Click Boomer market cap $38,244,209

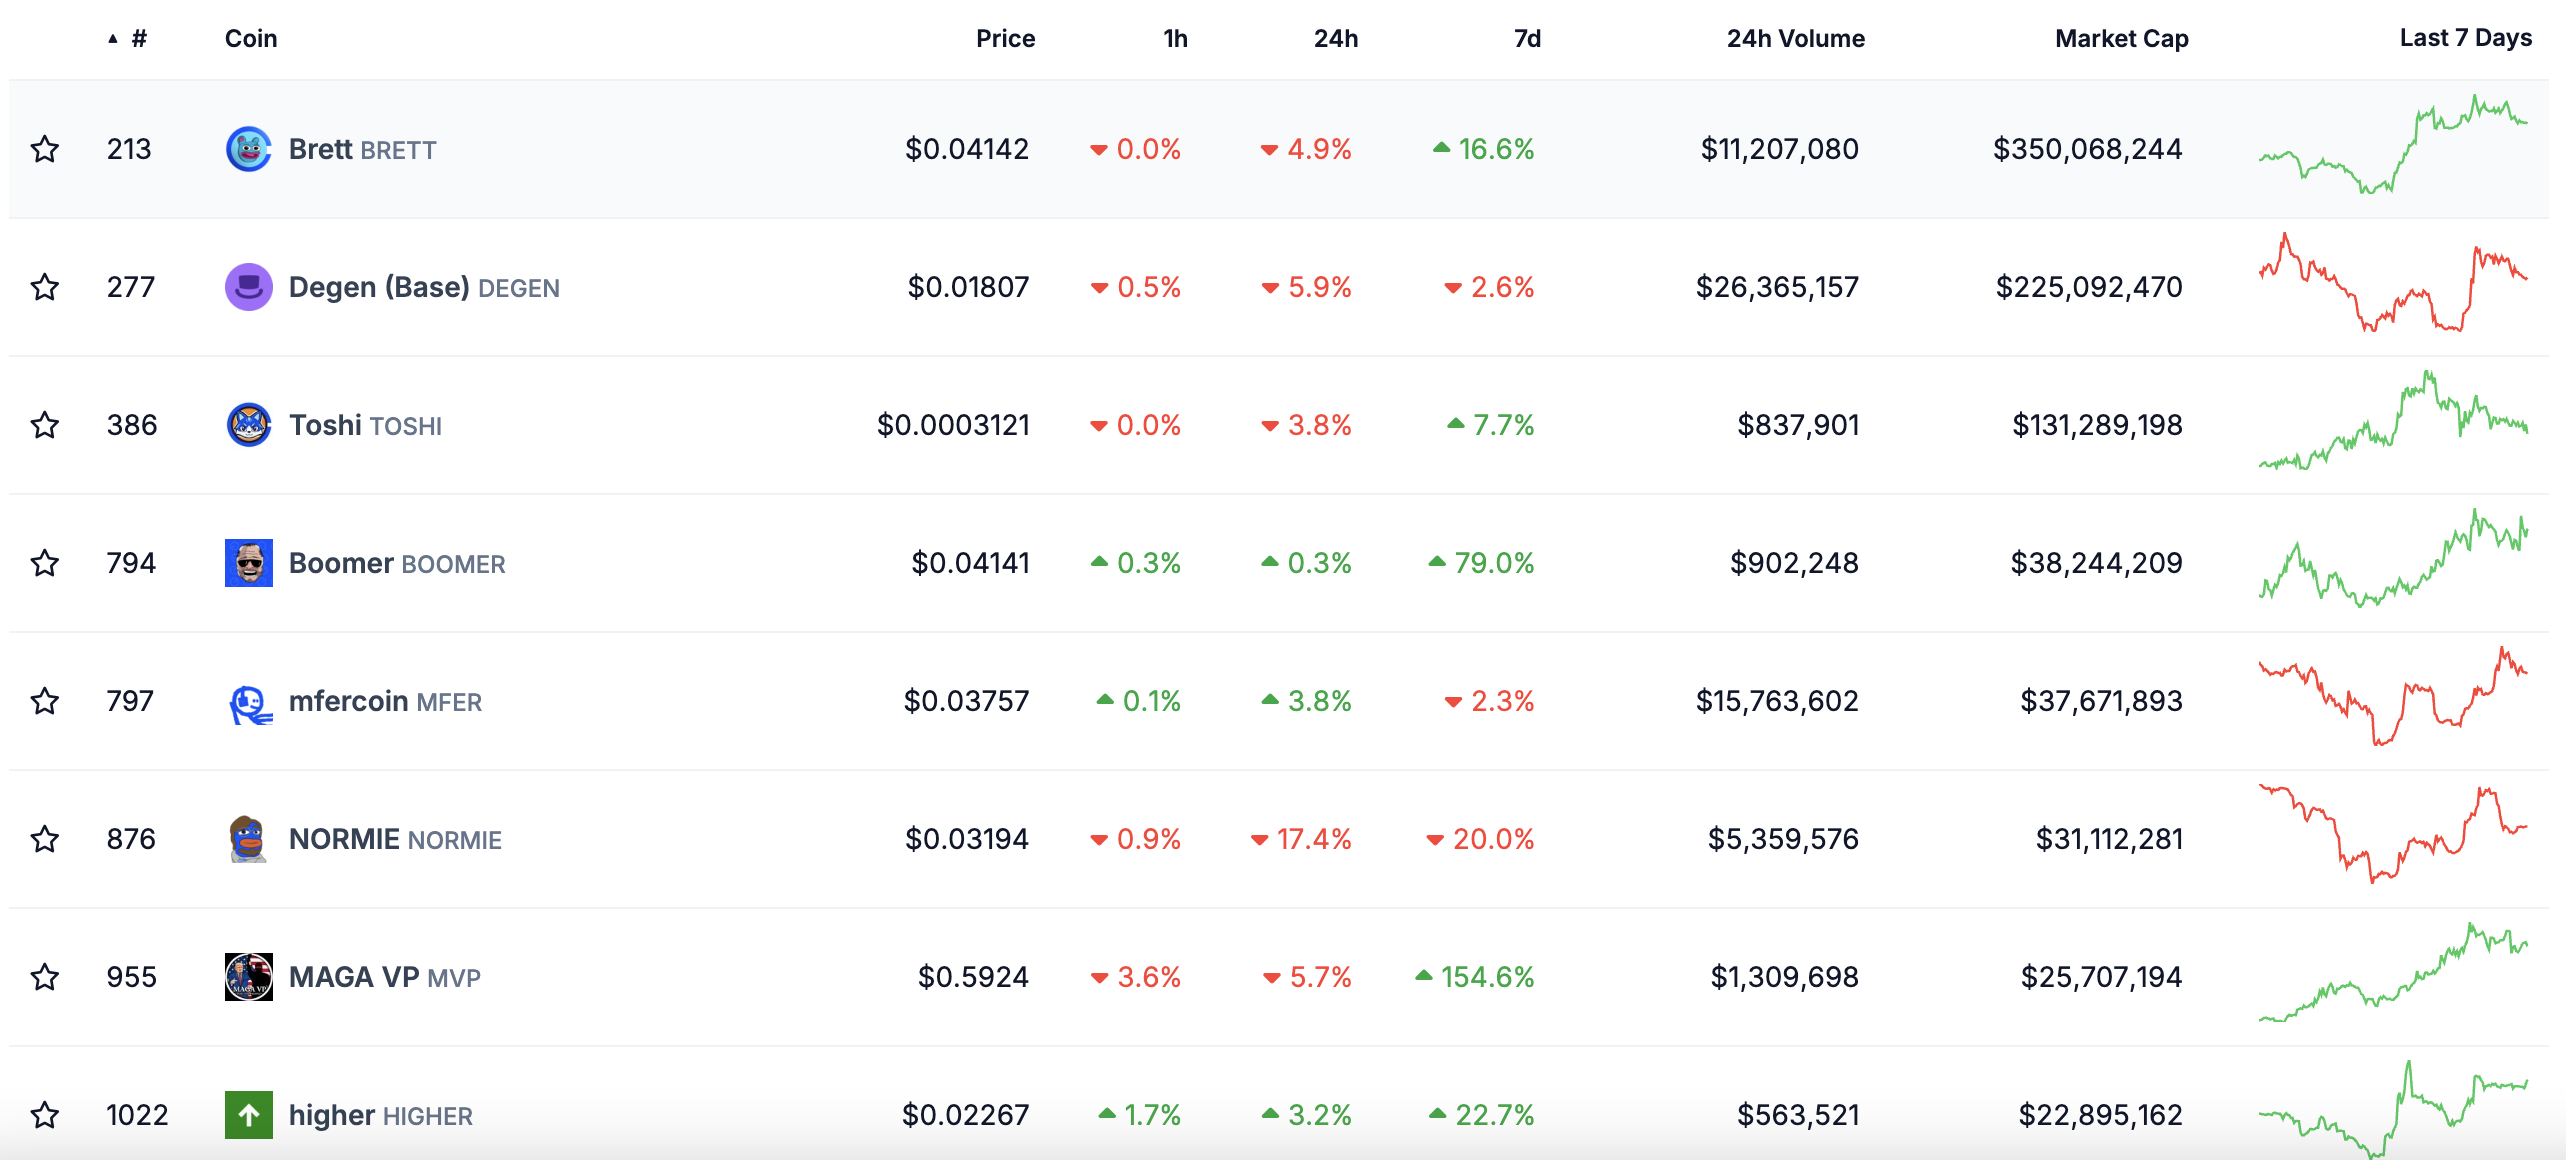click(x=2096, y=563)
